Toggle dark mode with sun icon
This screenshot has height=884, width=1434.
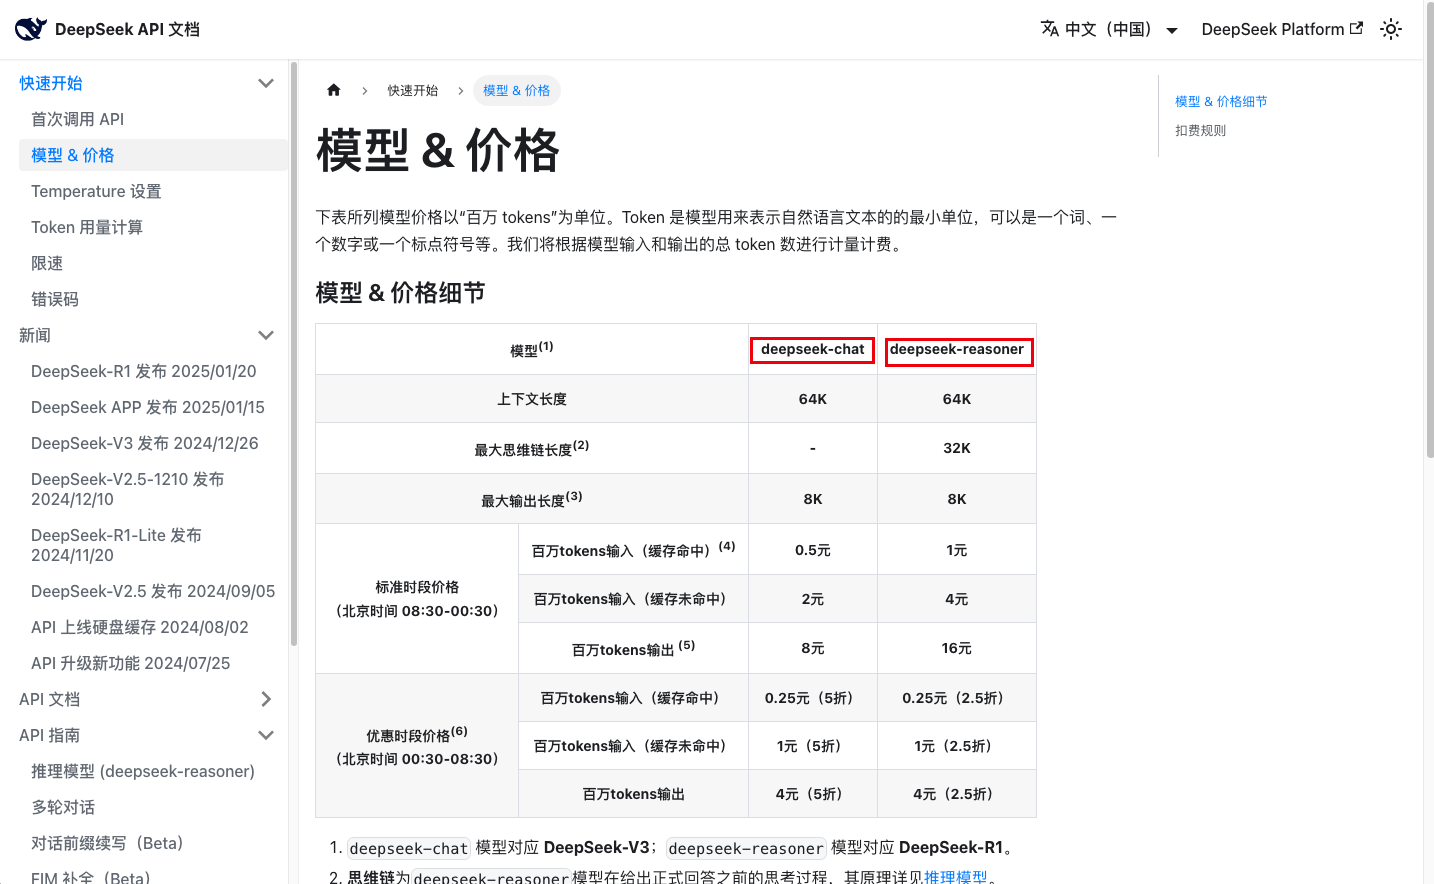pyautogui.click(x=1390, y=29)
